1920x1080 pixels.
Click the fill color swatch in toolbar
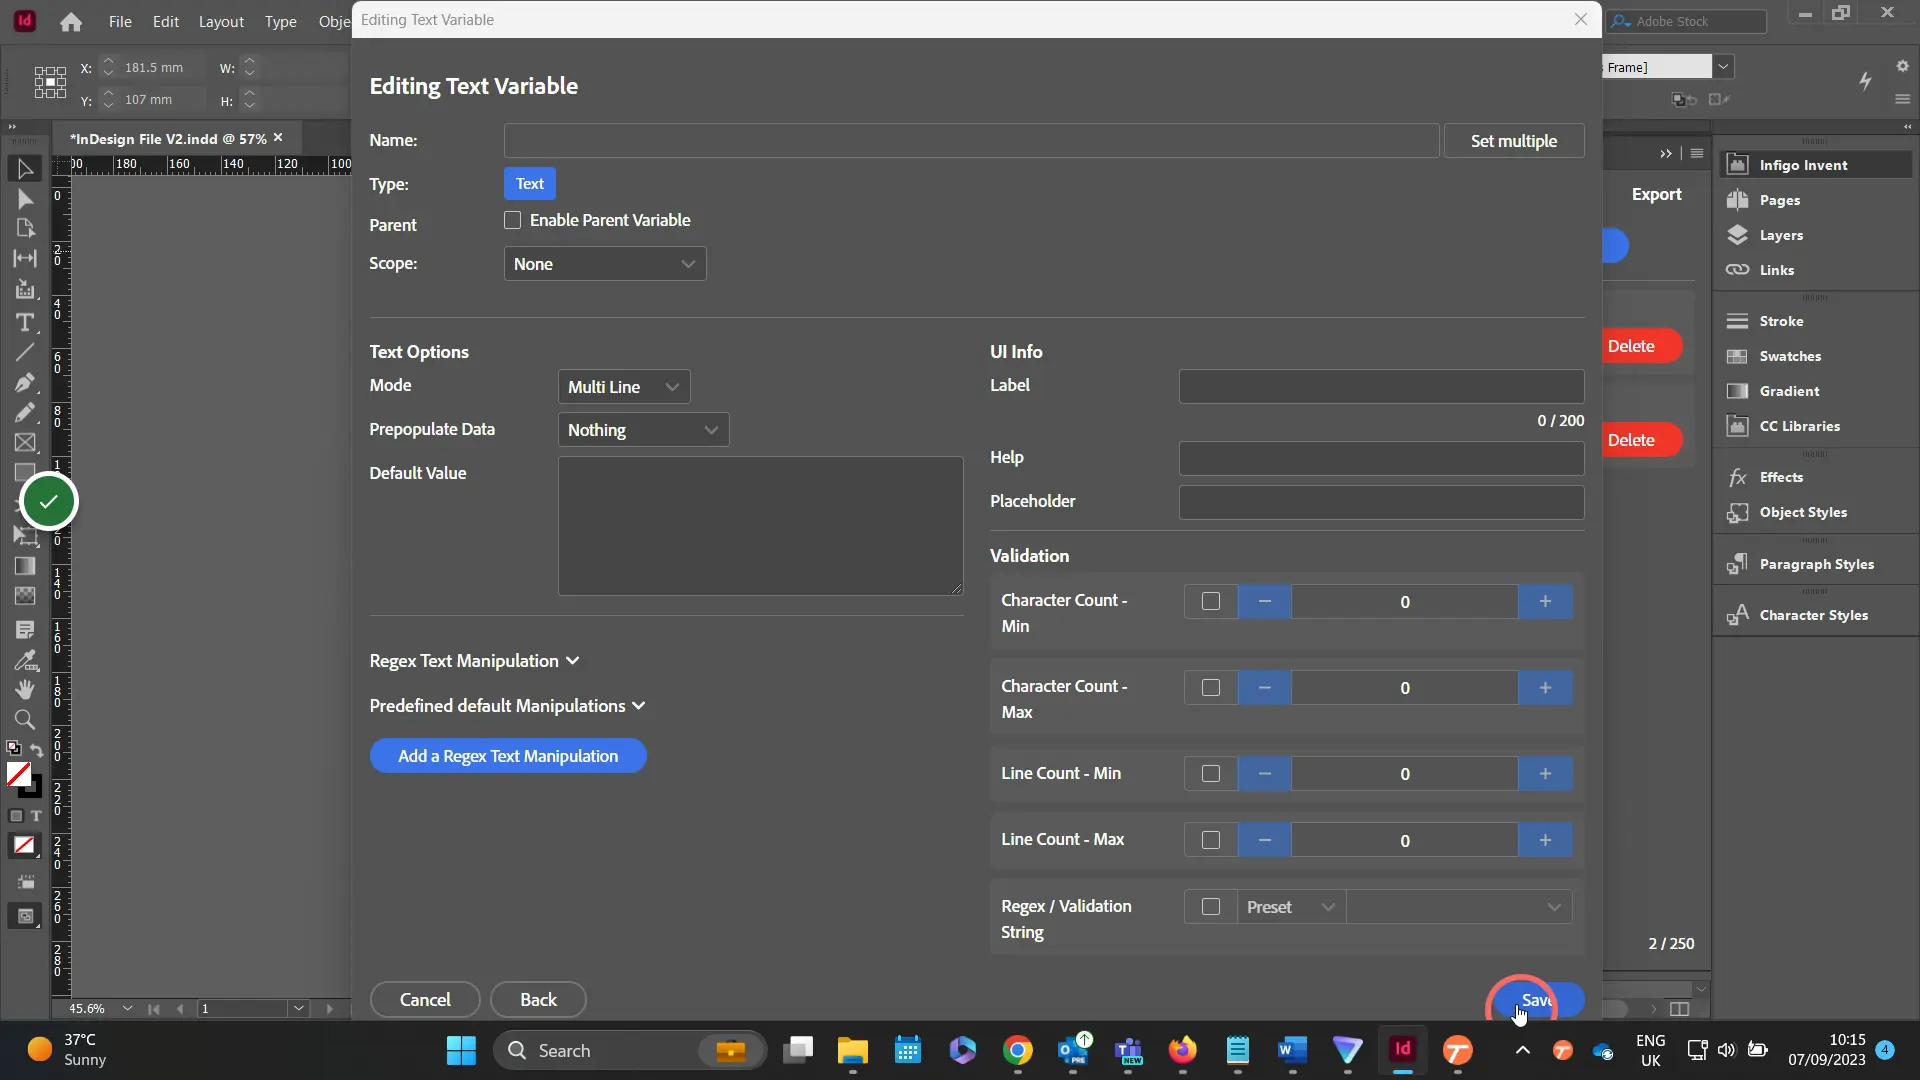[x=19, y=774]
